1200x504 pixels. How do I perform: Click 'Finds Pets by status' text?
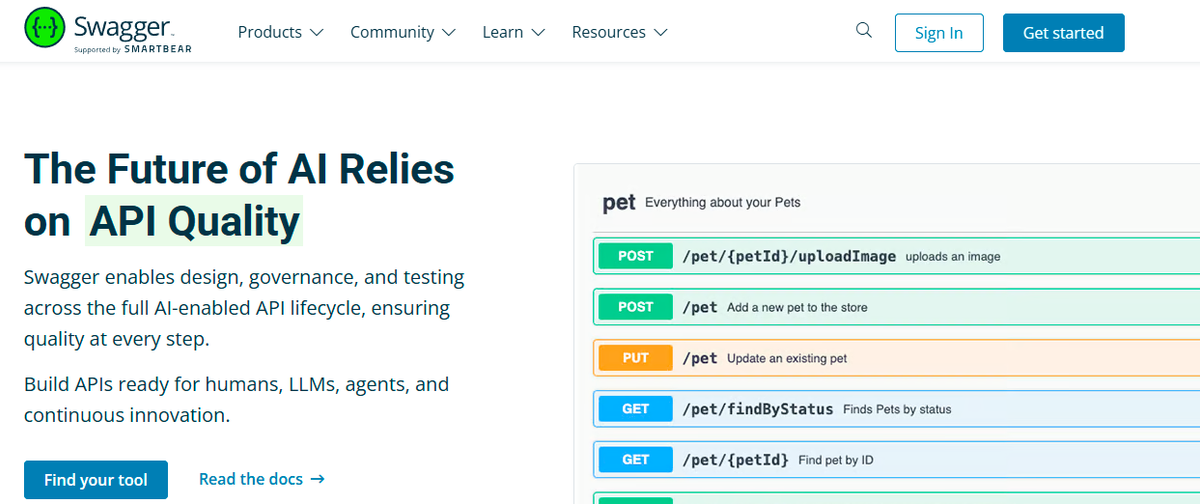click(897, 410)
